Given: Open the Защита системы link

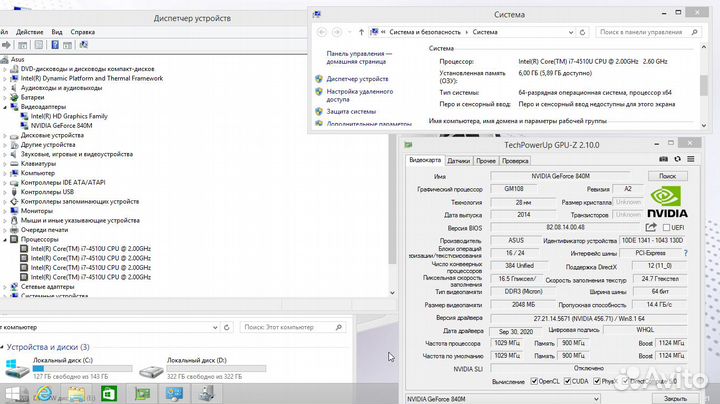Looking at the screenshot, I should pyautogui.click(x=351, y=112).
